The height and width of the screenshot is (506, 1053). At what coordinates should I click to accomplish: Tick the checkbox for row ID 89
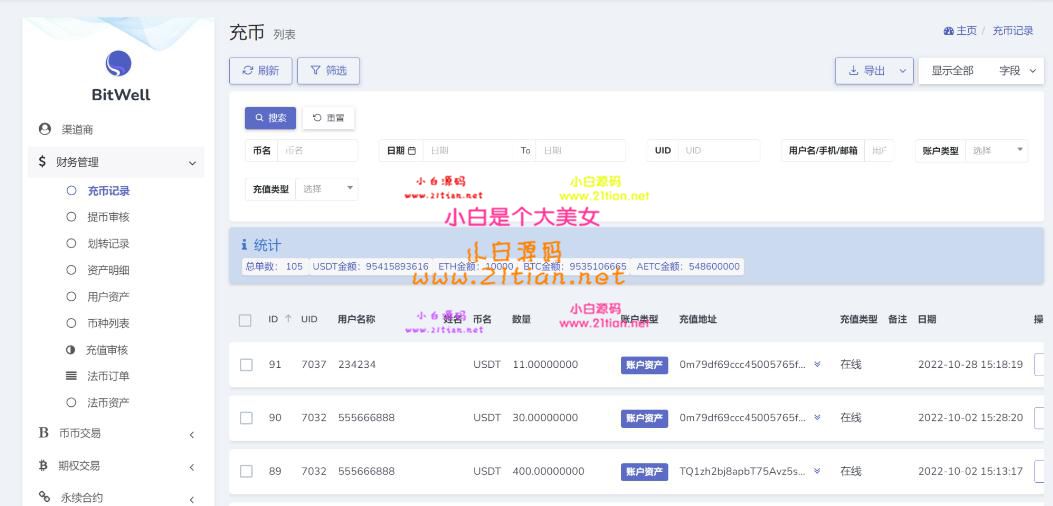(x=246, y=471)
